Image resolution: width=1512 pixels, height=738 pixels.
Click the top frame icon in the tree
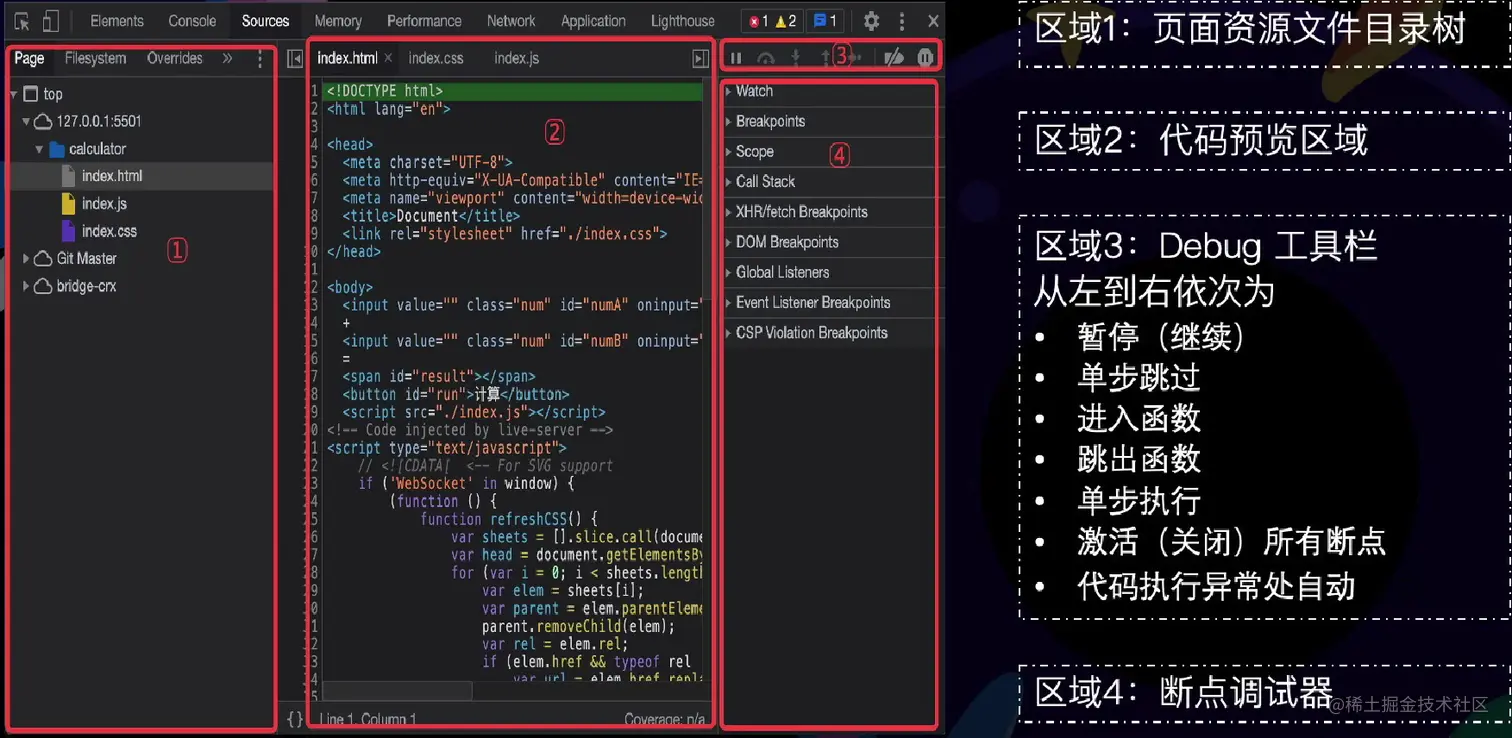(31, 94)
